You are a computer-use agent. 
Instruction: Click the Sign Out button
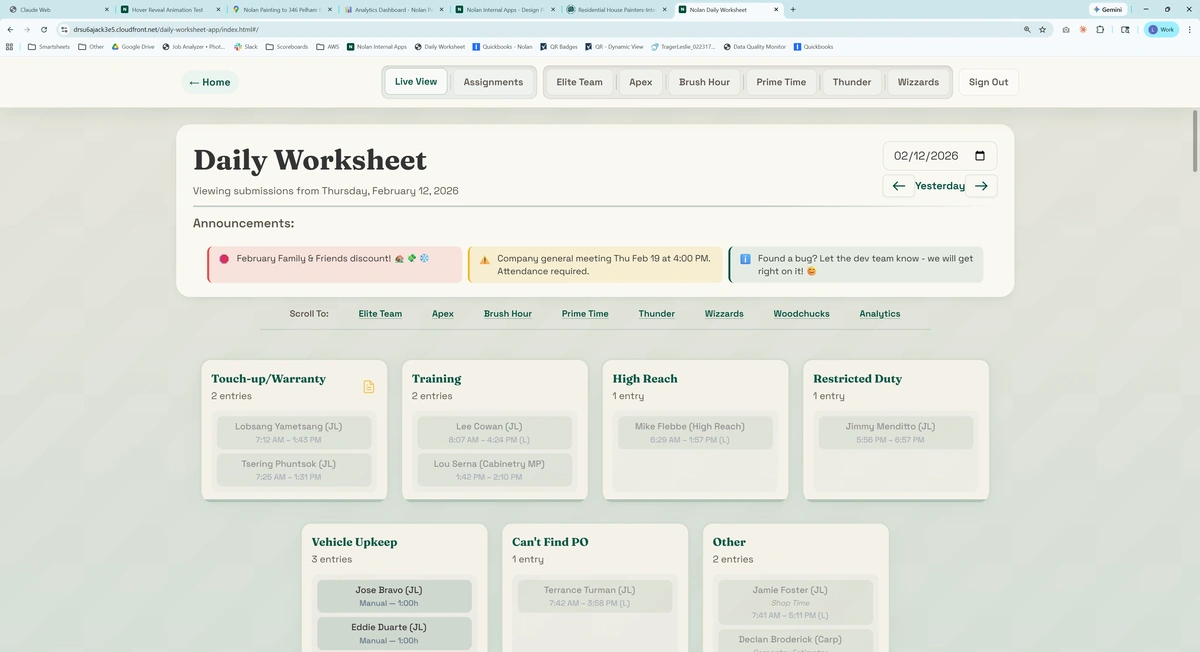point(988,82)
